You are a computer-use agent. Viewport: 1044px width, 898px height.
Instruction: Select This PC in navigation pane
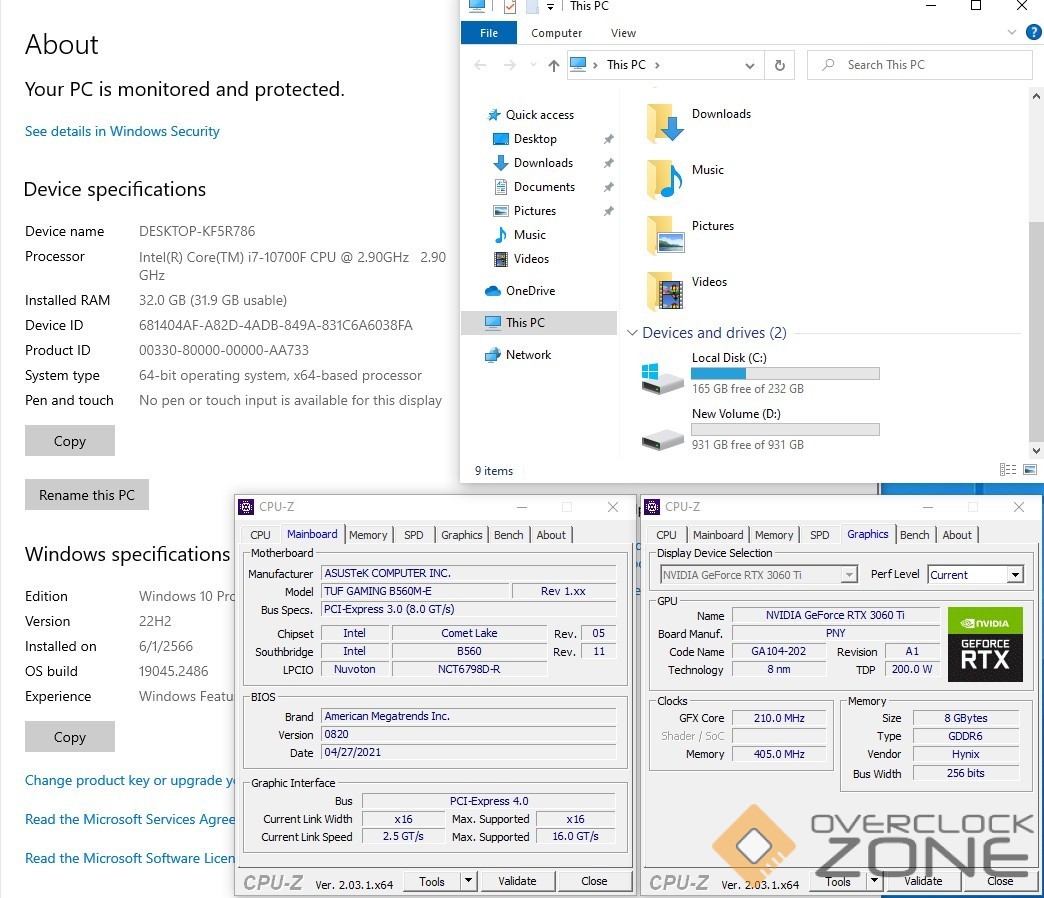coord(539,323)
